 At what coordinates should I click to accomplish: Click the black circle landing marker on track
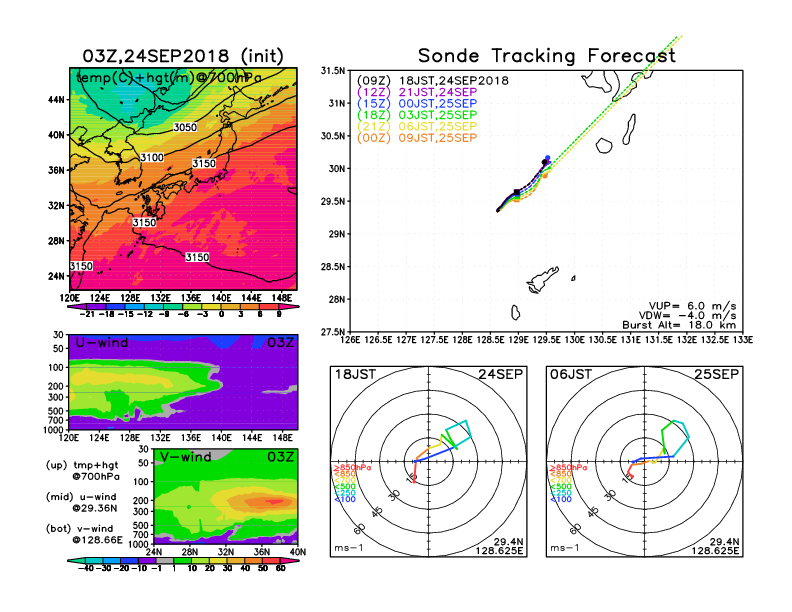point(544,162)
